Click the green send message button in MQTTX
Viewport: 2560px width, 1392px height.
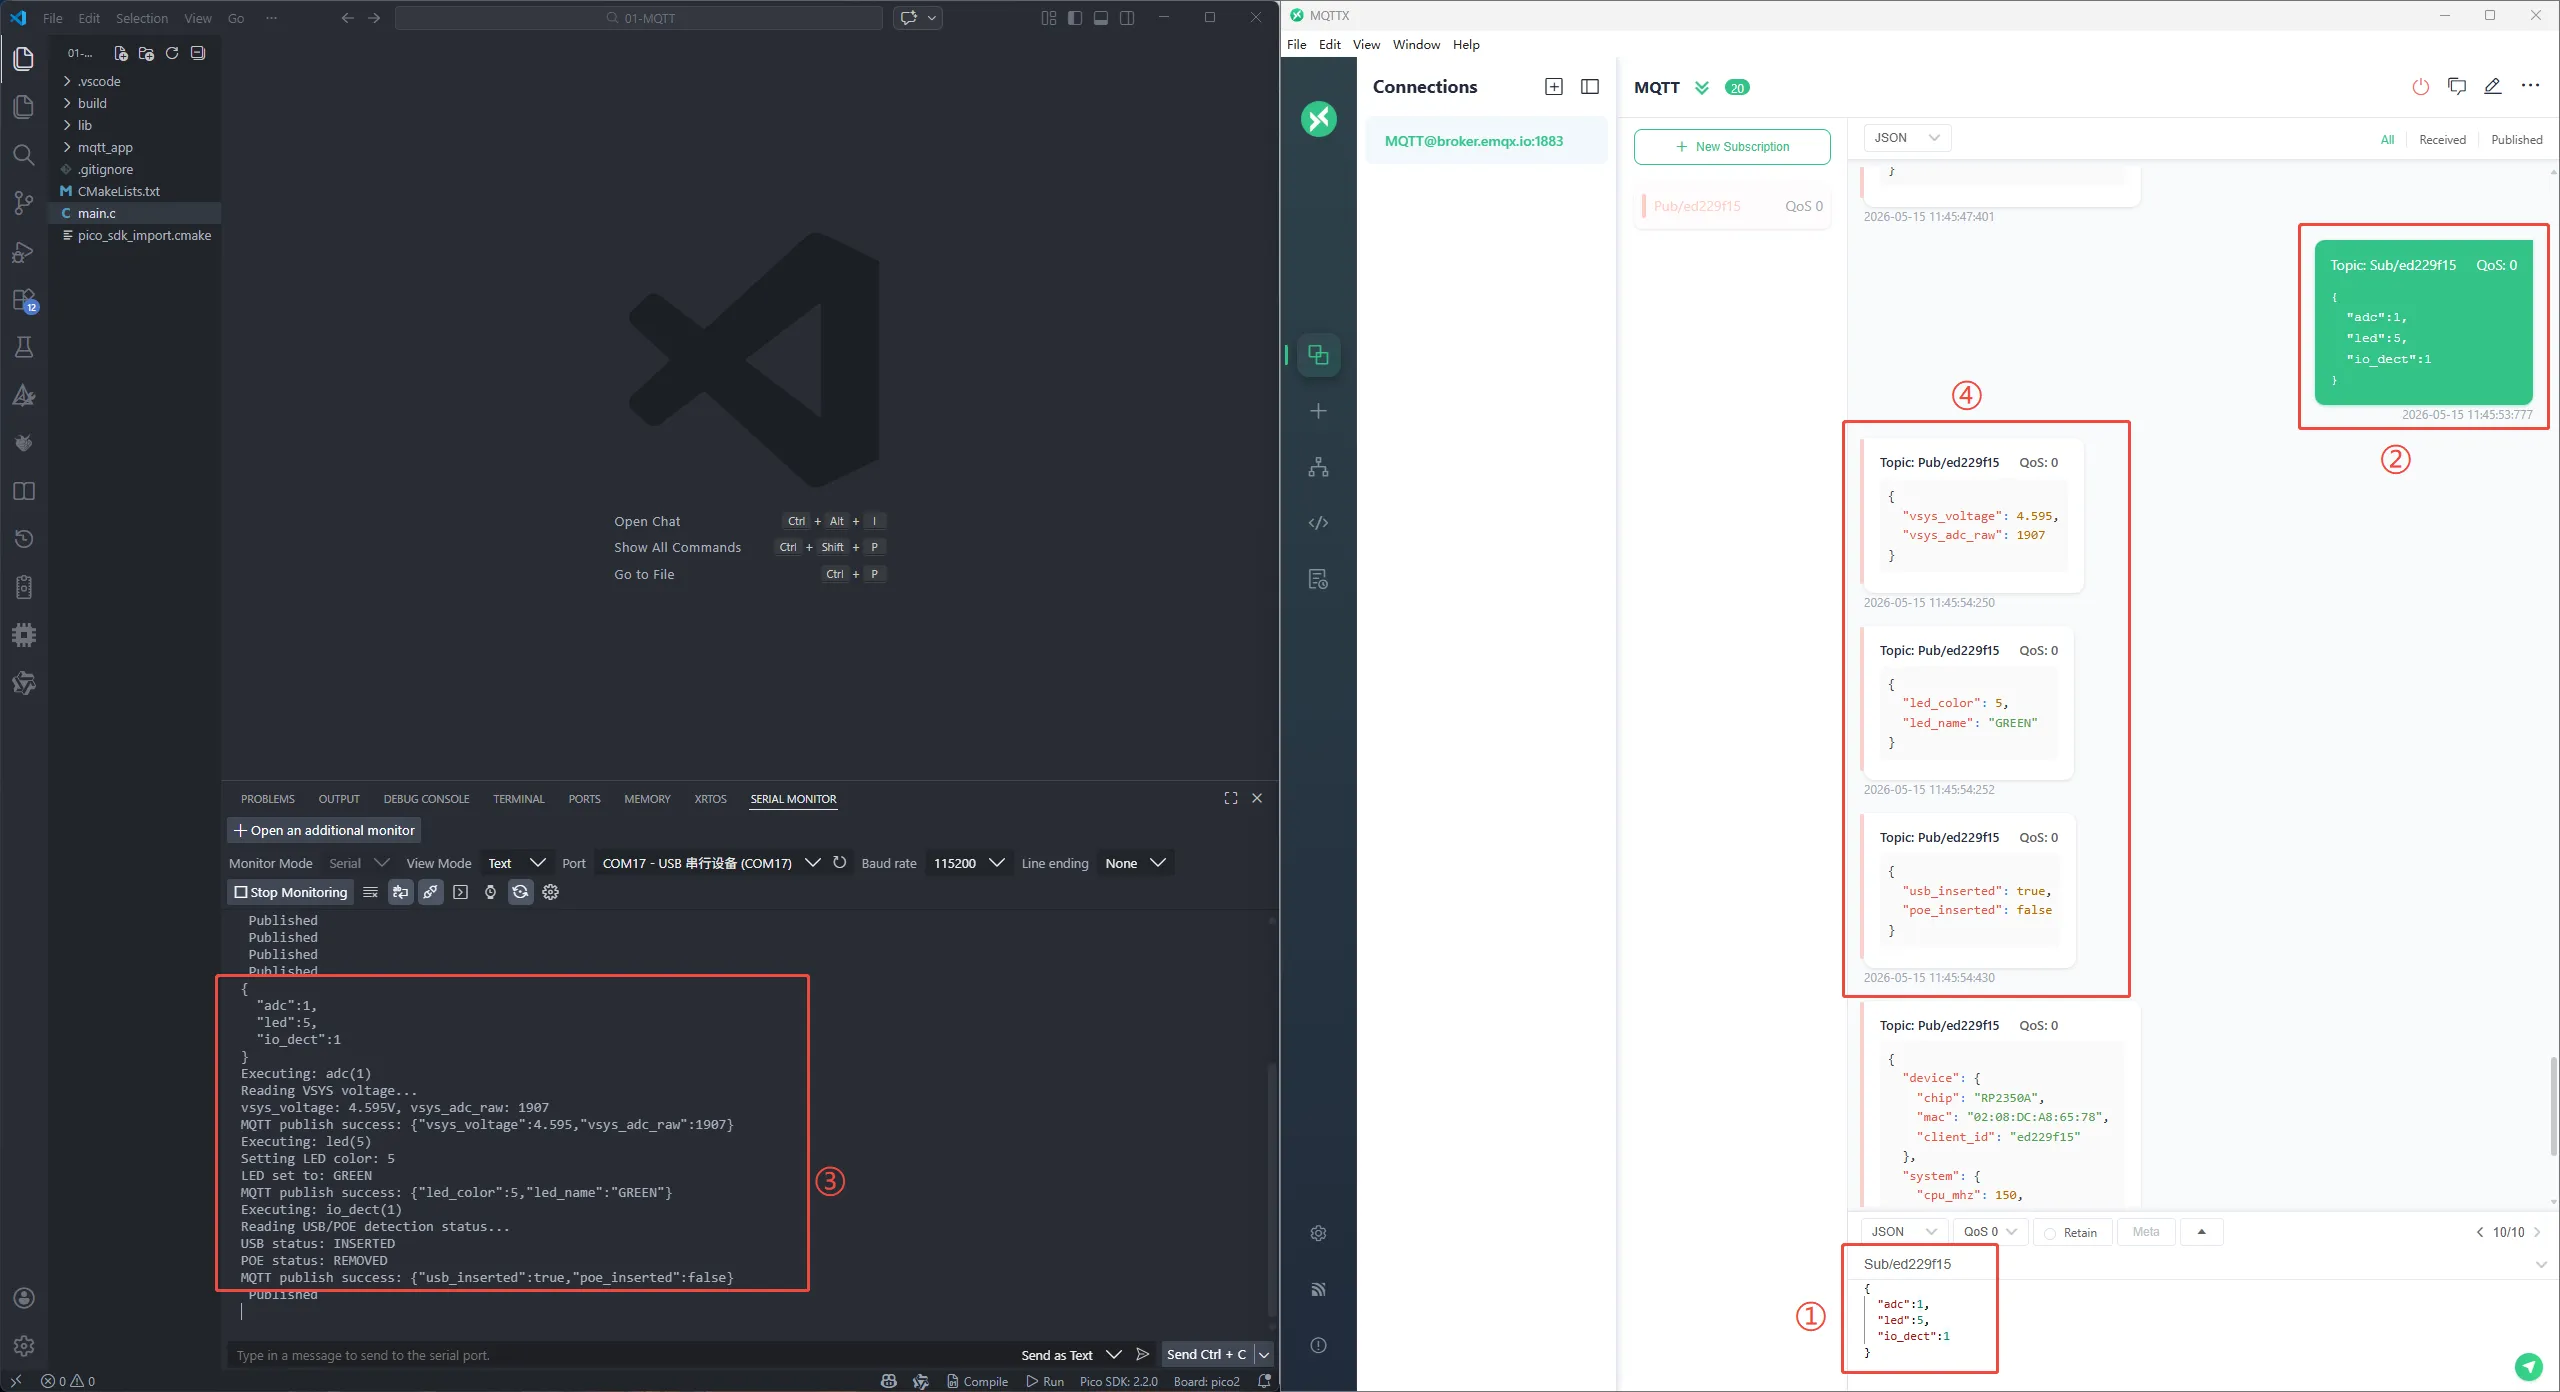click(x=2528, y=1365)
